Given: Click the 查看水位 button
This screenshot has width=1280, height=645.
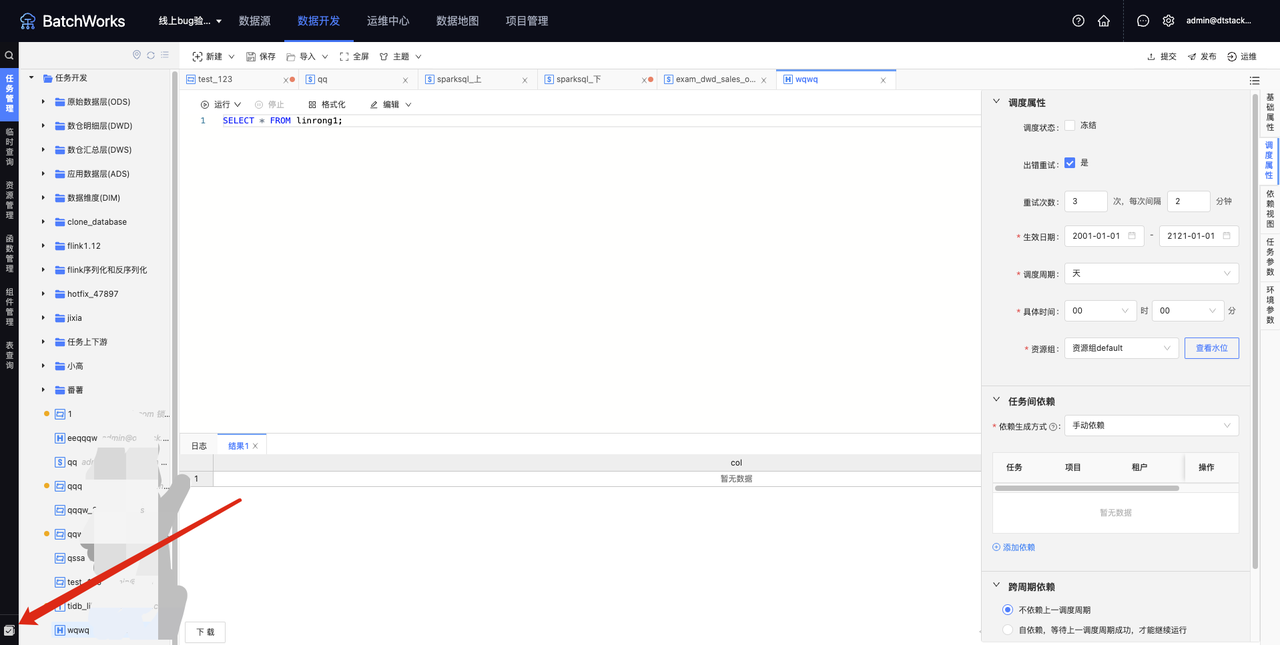Looking at the screenshot, I should 1212,348.
